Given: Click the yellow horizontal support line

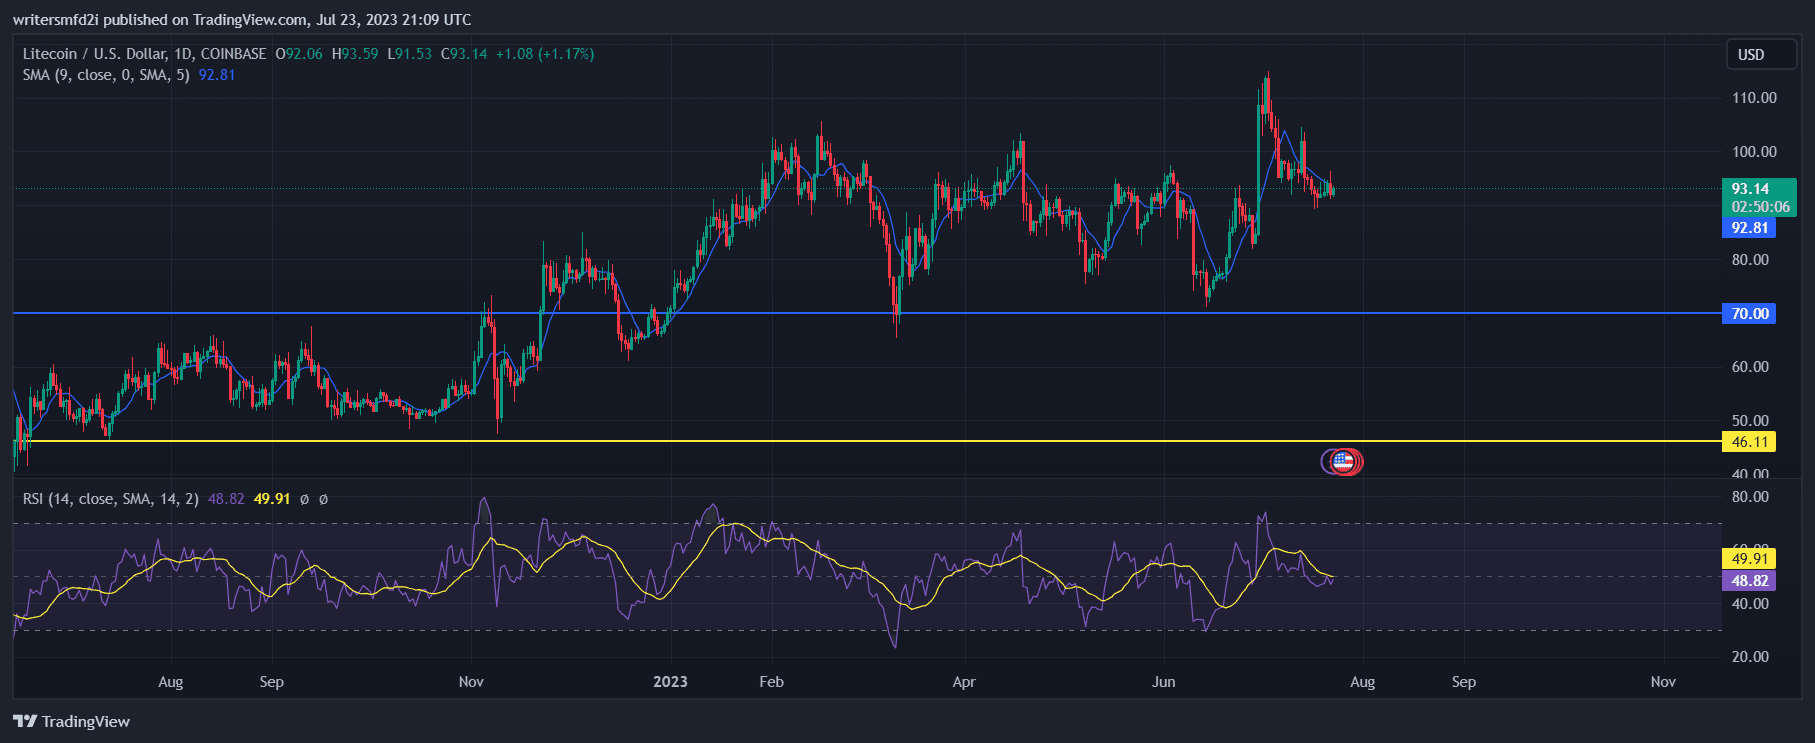Looking at the screenshot, I should point(800,441).
